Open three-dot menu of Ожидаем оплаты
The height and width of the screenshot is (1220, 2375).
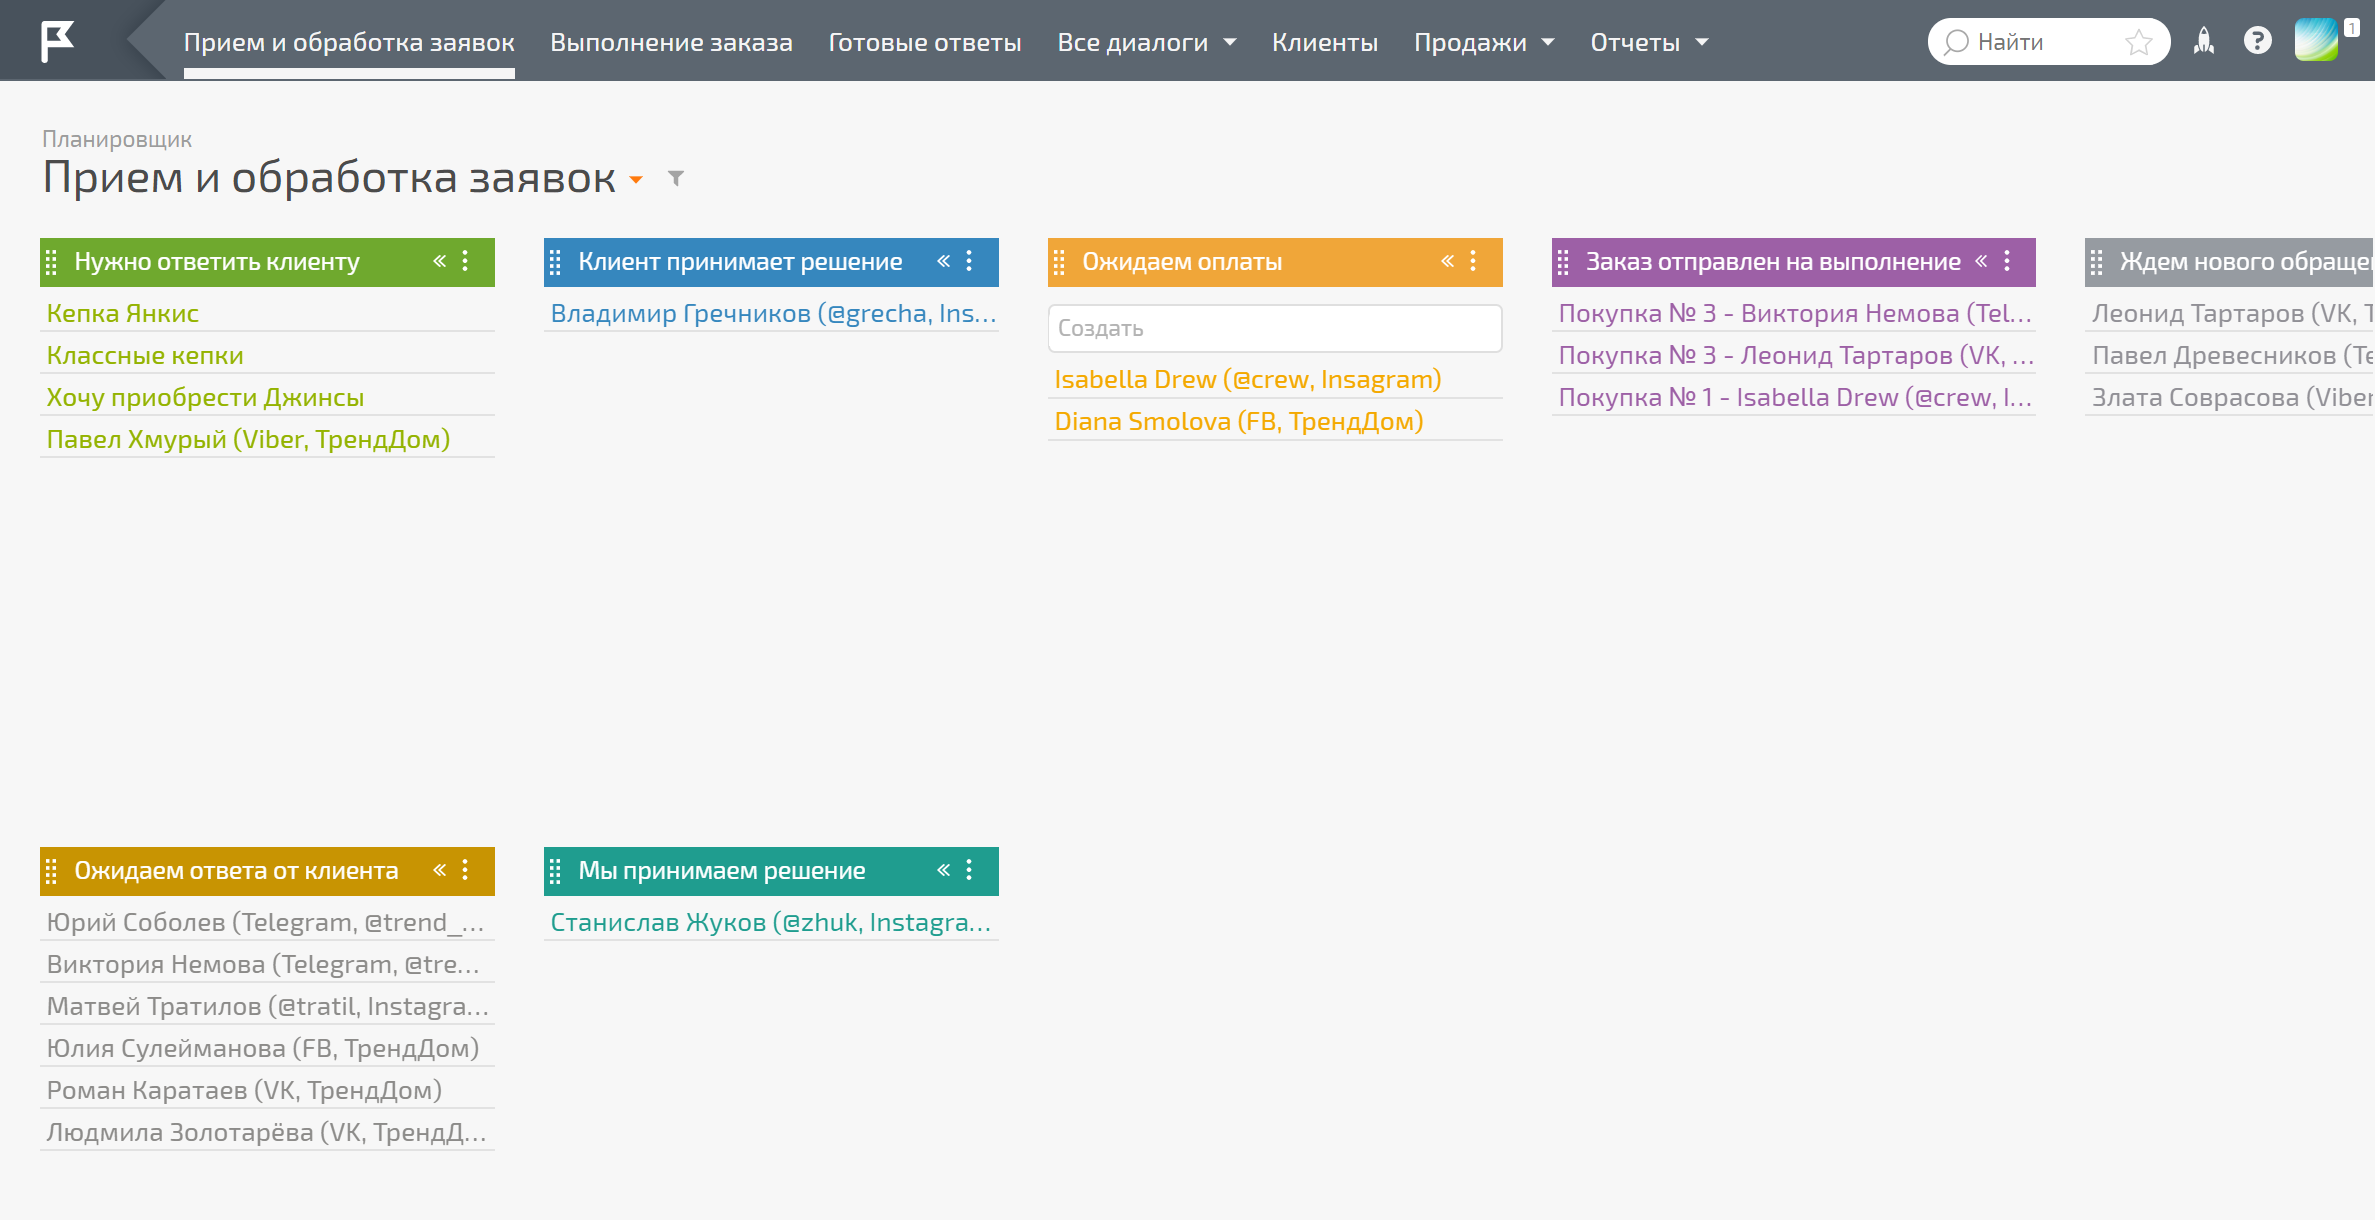pos(1473,261)
